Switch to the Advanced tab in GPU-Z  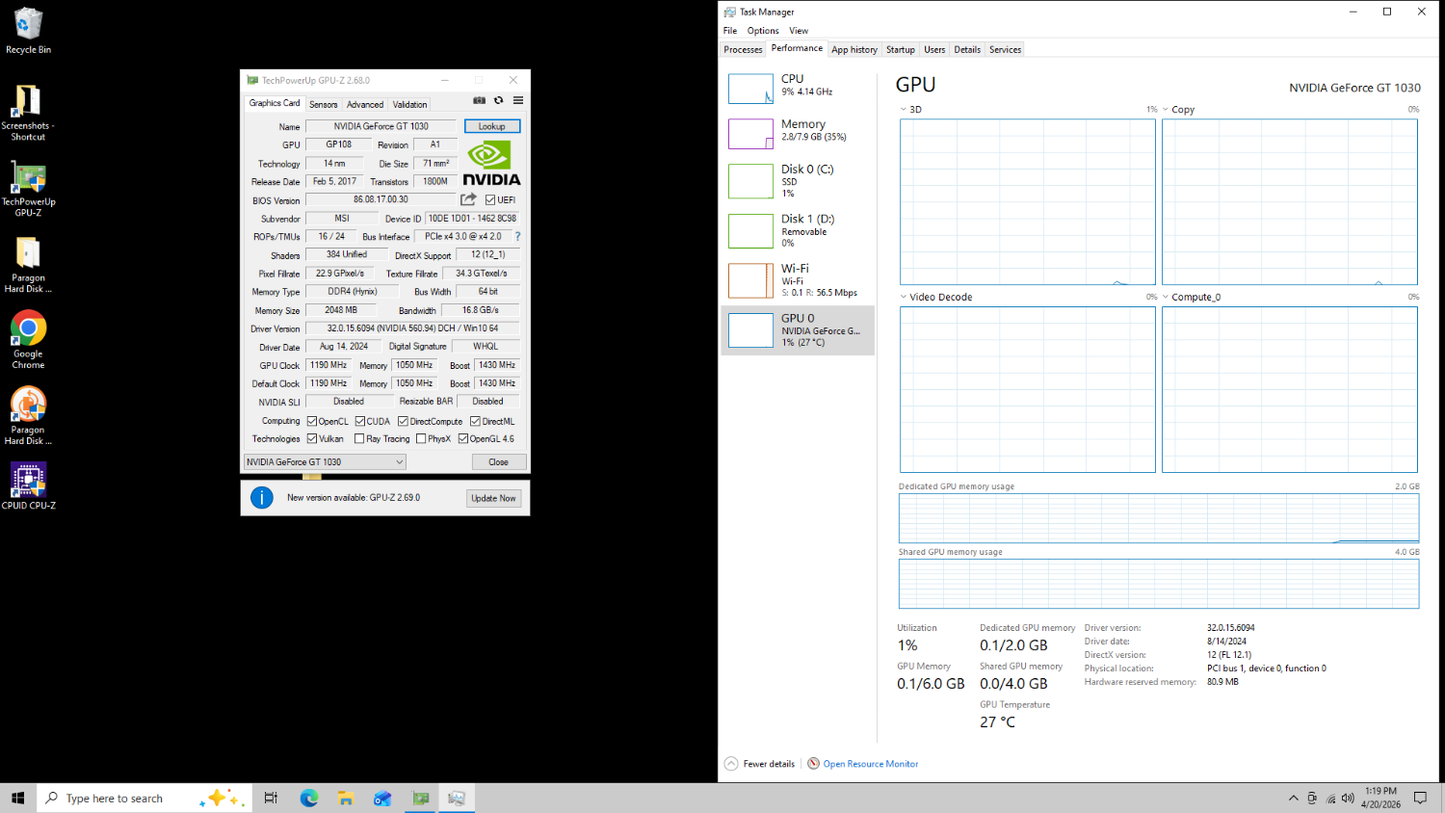[x=365, y=104]
